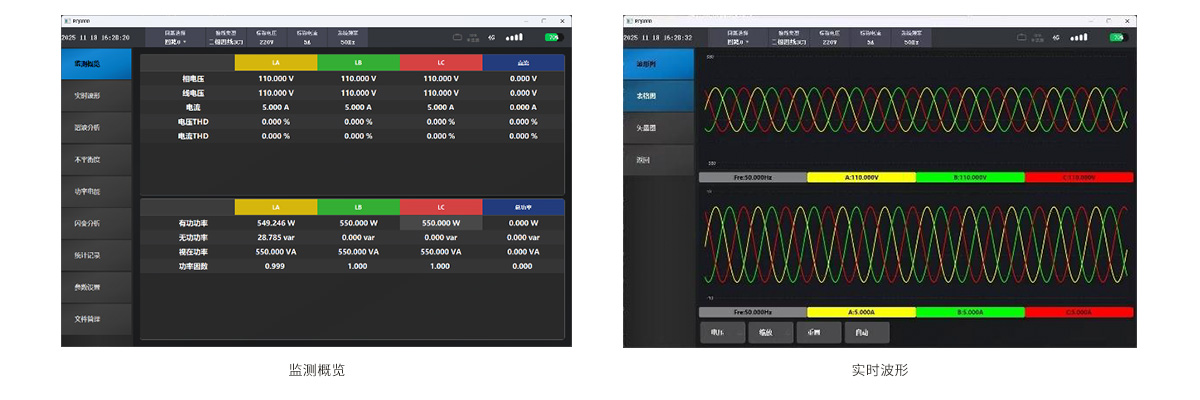This screenshot has width=1200, height=400.
Task: Click green LB column header in upper table
Action: click(x=358, y=62)
